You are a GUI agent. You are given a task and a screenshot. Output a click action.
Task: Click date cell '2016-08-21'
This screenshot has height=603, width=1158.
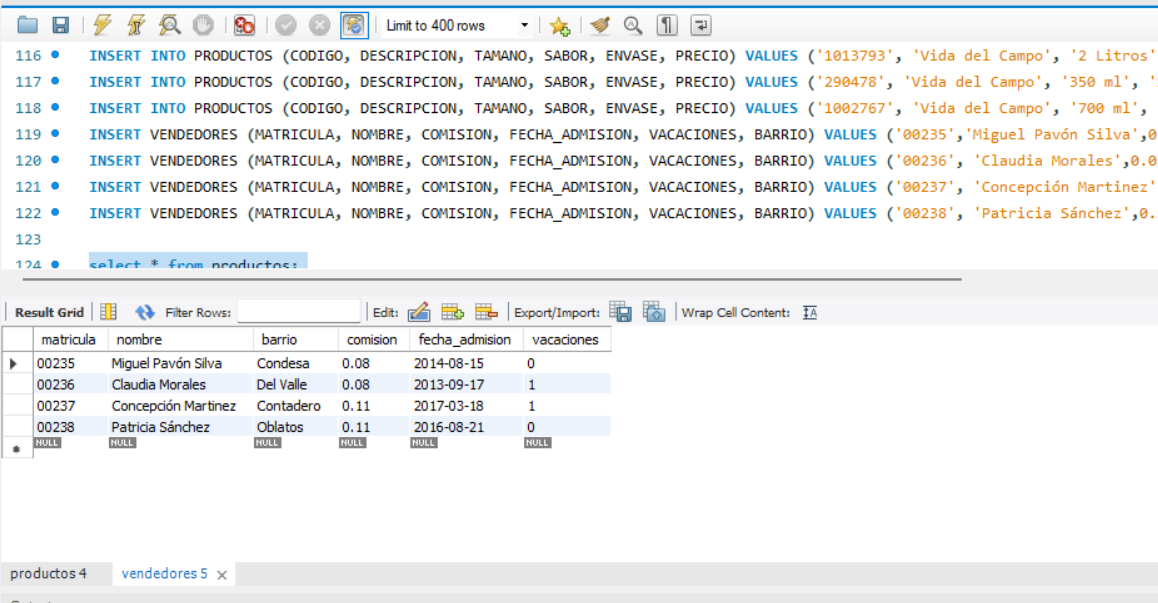tap(467, 427)
